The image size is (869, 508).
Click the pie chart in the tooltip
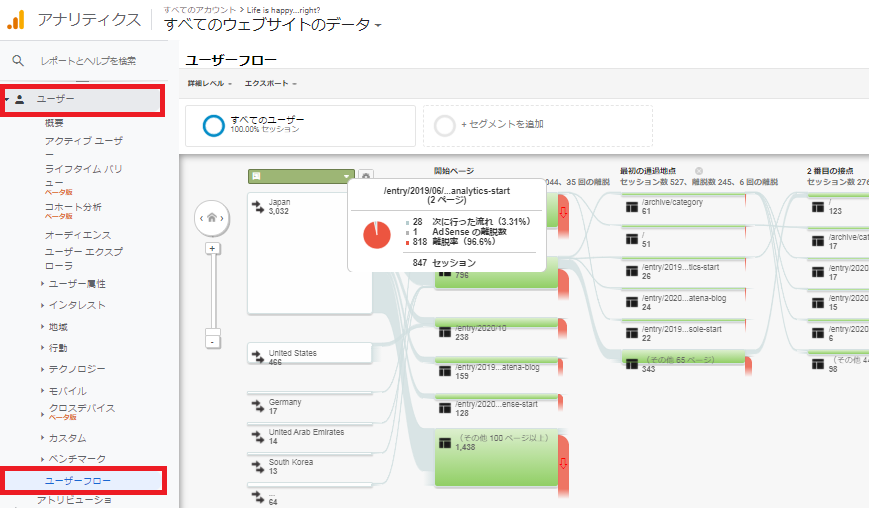pyautogui.click(x=377, y=234)
